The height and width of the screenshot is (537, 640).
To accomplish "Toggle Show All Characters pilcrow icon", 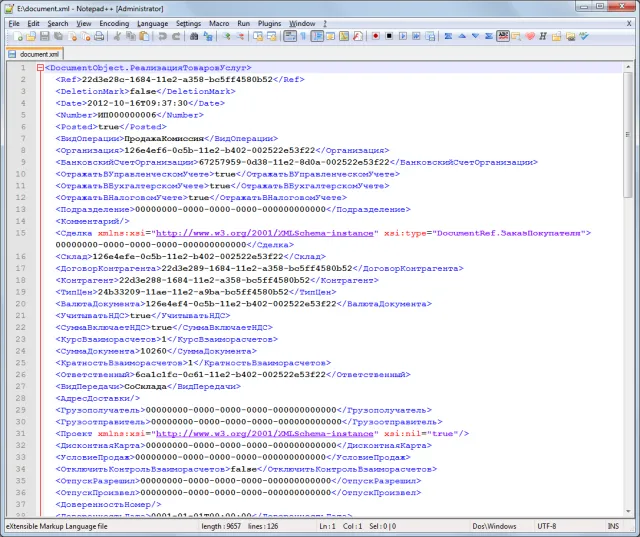I will point(303,36).
